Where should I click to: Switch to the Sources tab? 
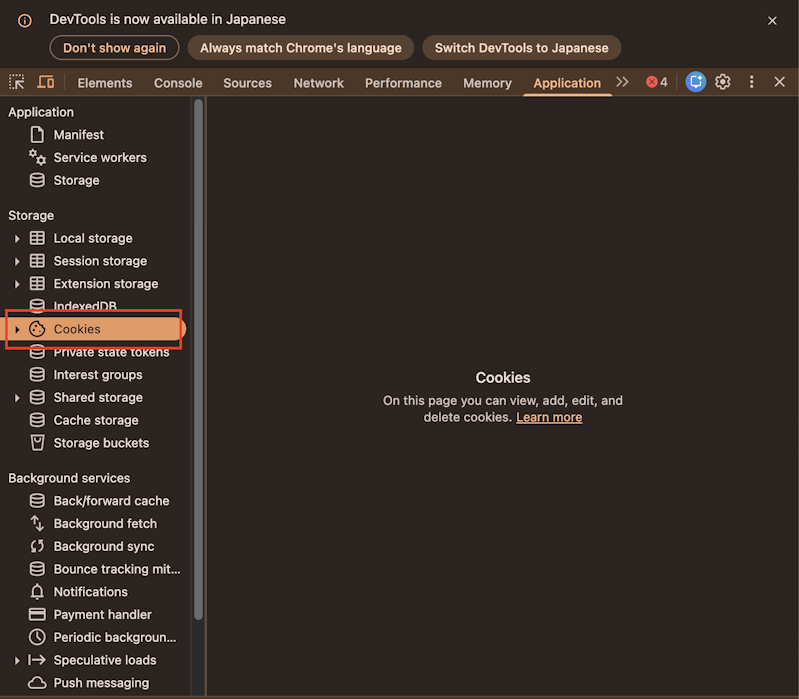(x=247, y=83)
